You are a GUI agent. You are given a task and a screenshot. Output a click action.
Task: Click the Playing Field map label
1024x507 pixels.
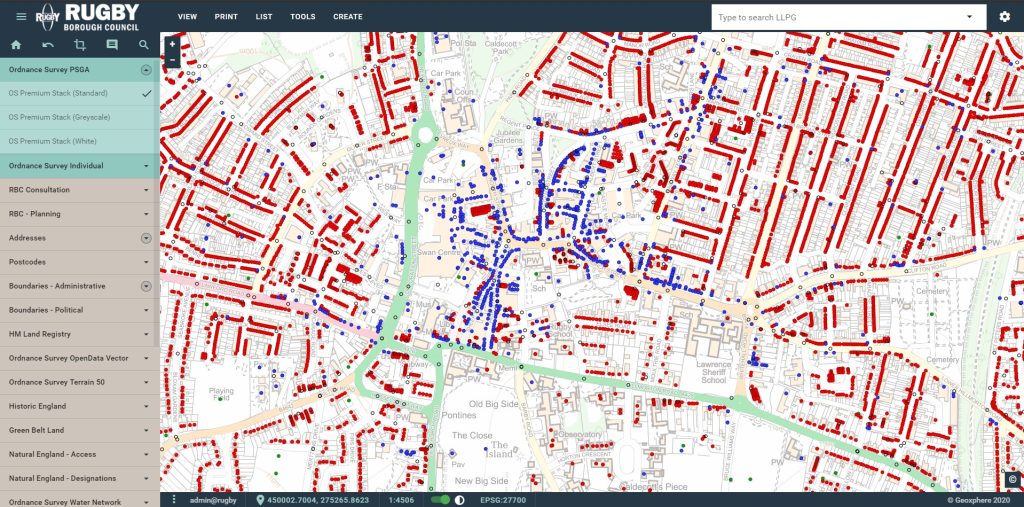pos(221,395)
